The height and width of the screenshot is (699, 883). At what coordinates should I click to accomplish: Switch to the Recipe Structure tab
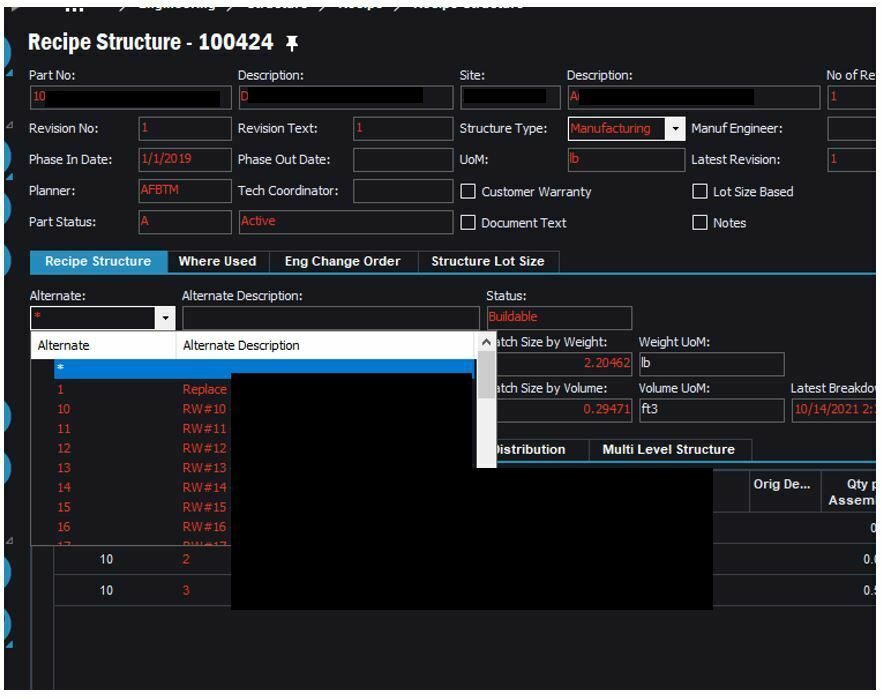coord(99,261)
